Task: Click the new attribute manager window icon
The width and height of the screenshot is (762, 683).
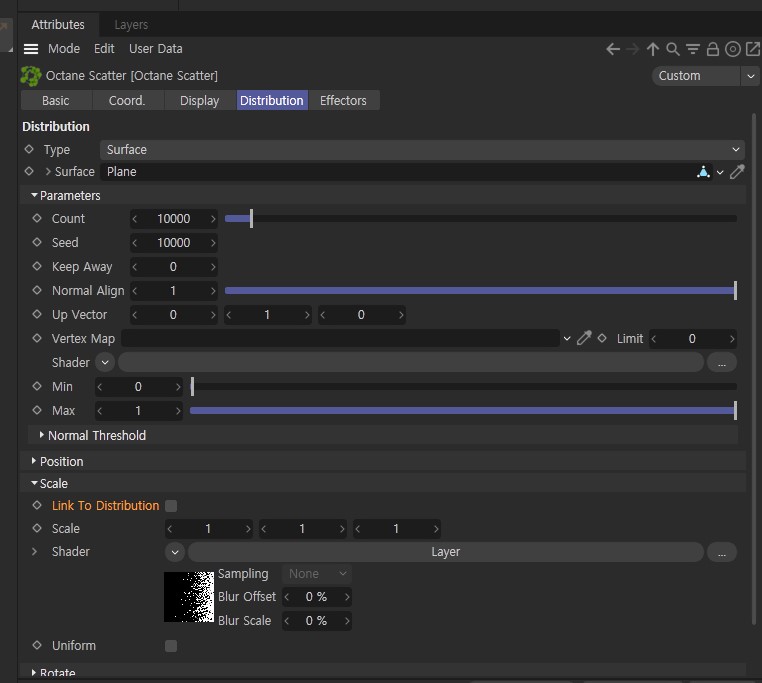Action: tap(752, 49)
